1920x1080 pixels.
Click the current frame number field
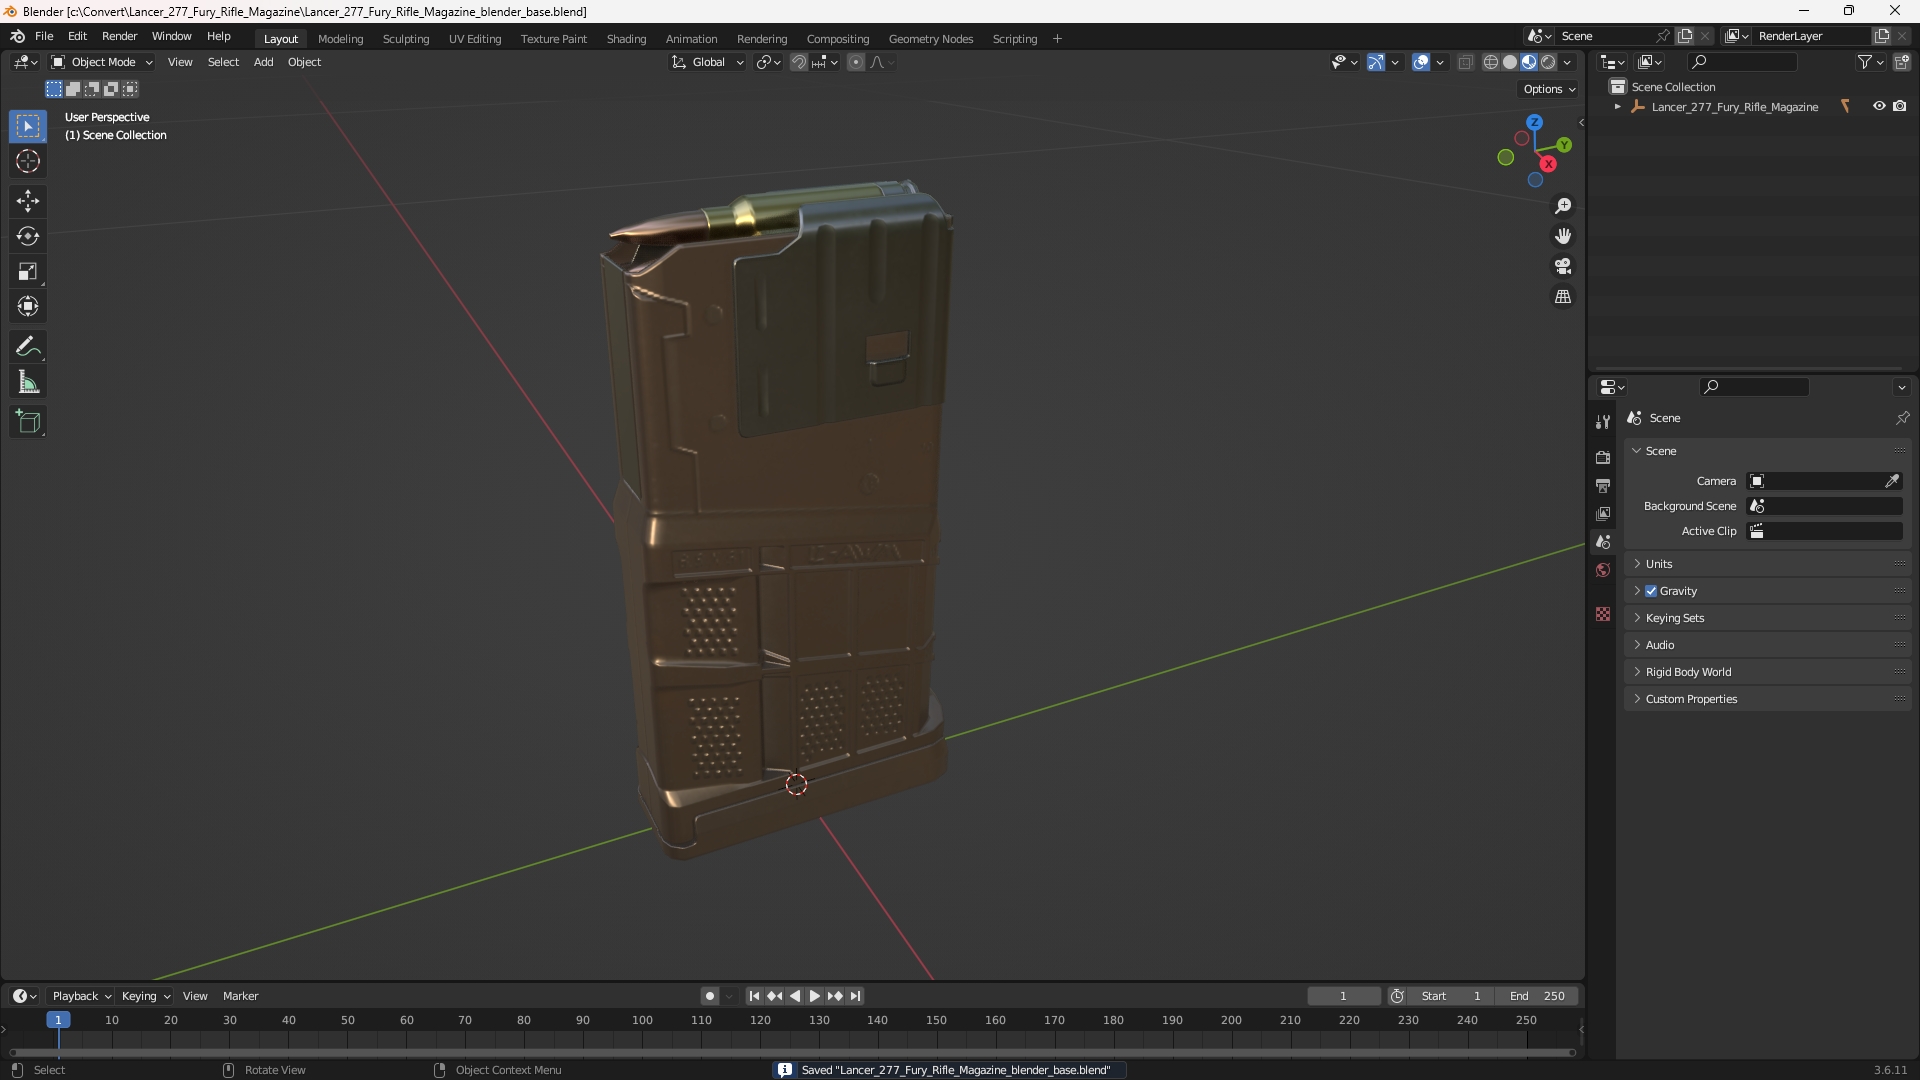pos(1344,996)
